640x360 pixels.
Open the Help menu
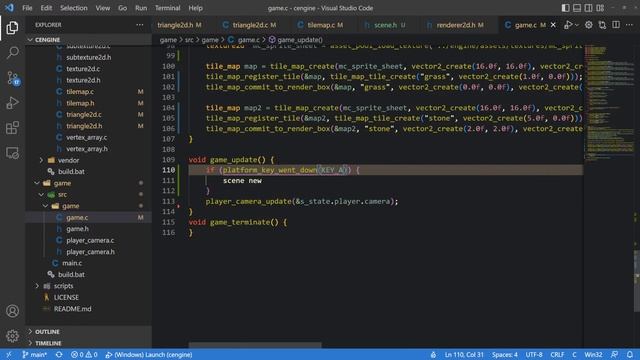196,8
